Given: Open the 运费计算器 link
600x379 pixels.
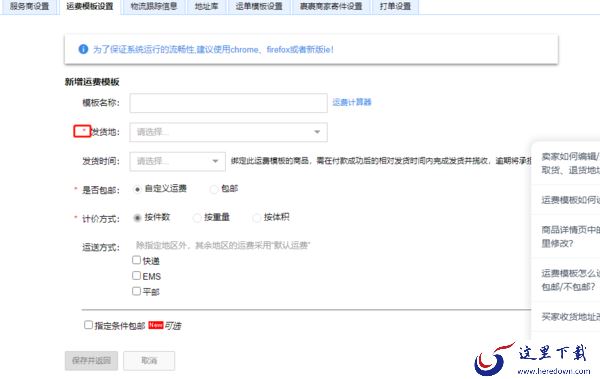Looking at the screenshot, I should point(352,102).
